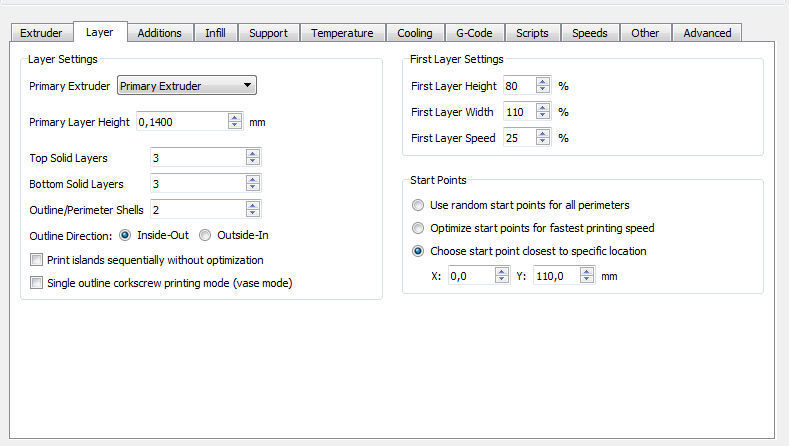Choose optimize start points for fastest printing
The image size is (789, 446).
pos(418,228)
